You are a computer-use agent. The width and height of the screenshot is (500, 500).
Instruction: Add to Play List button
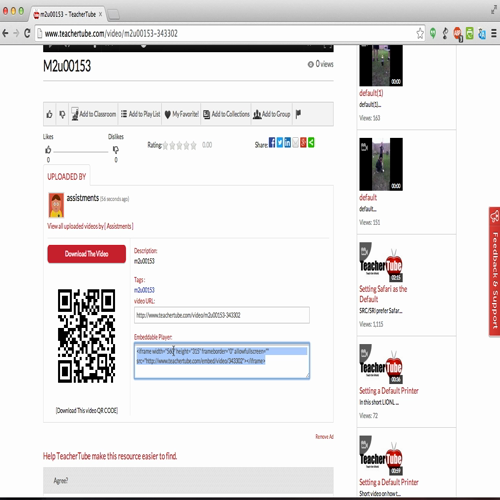[140, 114]
